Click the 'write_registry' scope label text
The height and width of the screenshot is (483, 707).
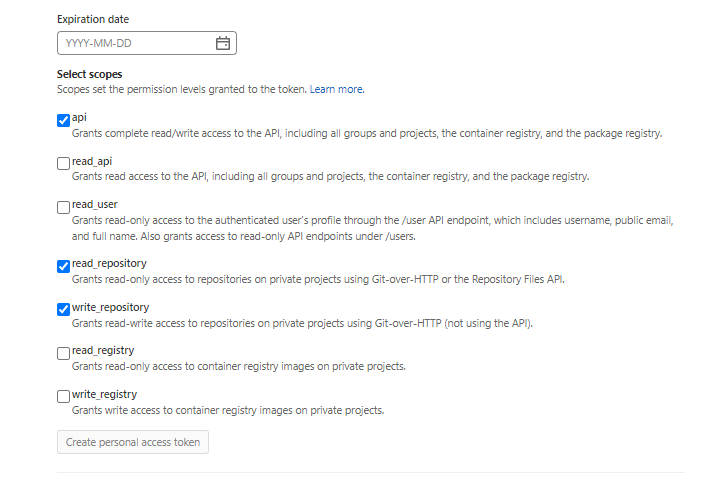pyautogui.click(x=104, y=394)
